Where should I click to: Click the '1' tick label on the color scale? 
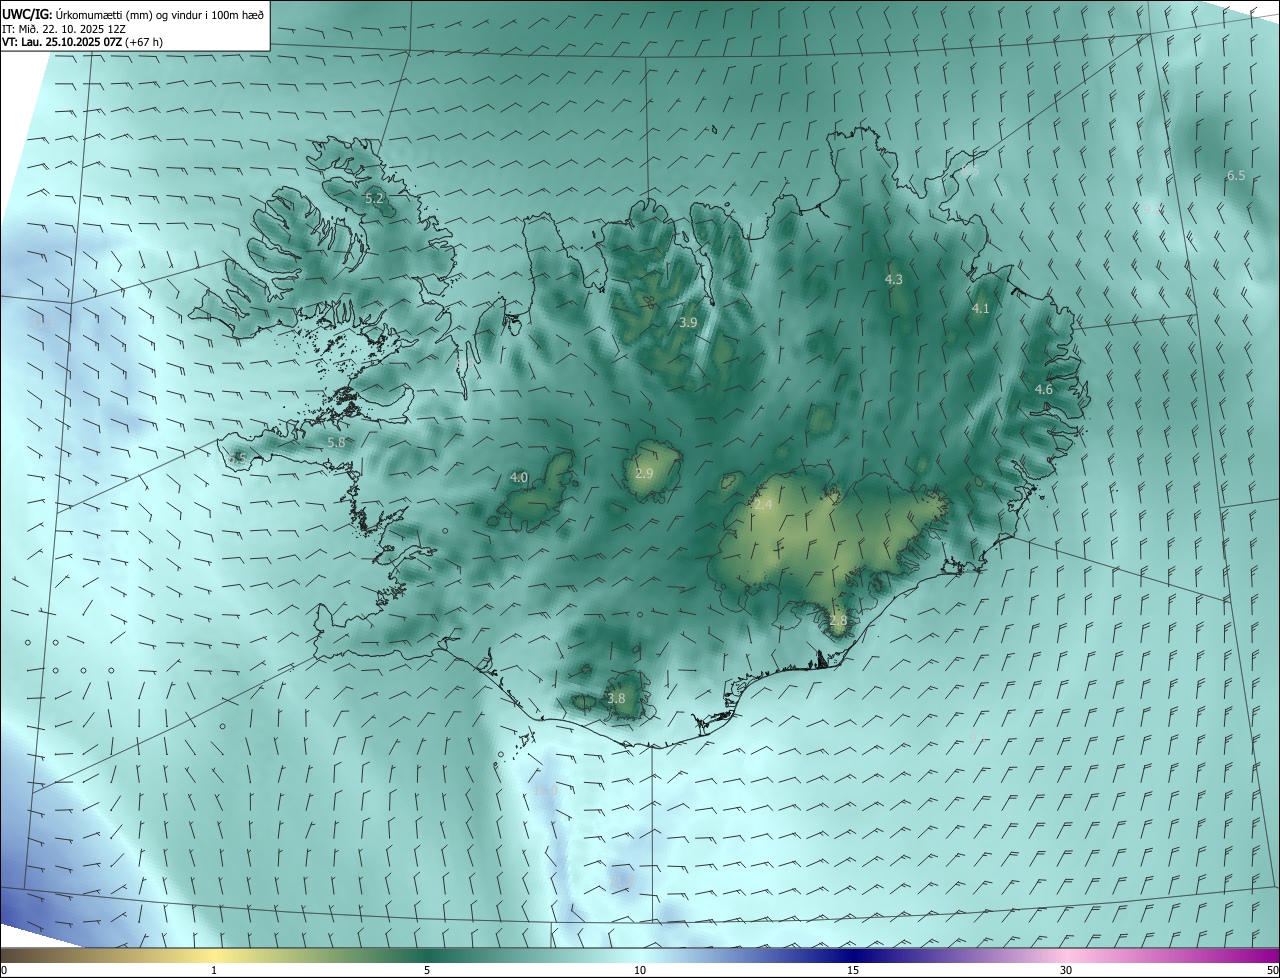(214, 971)
